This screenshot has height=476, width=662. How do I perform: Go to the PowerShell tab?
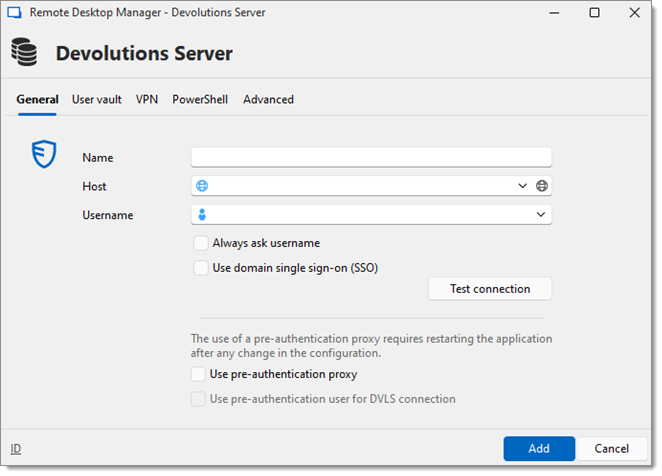tap(200, 100)
